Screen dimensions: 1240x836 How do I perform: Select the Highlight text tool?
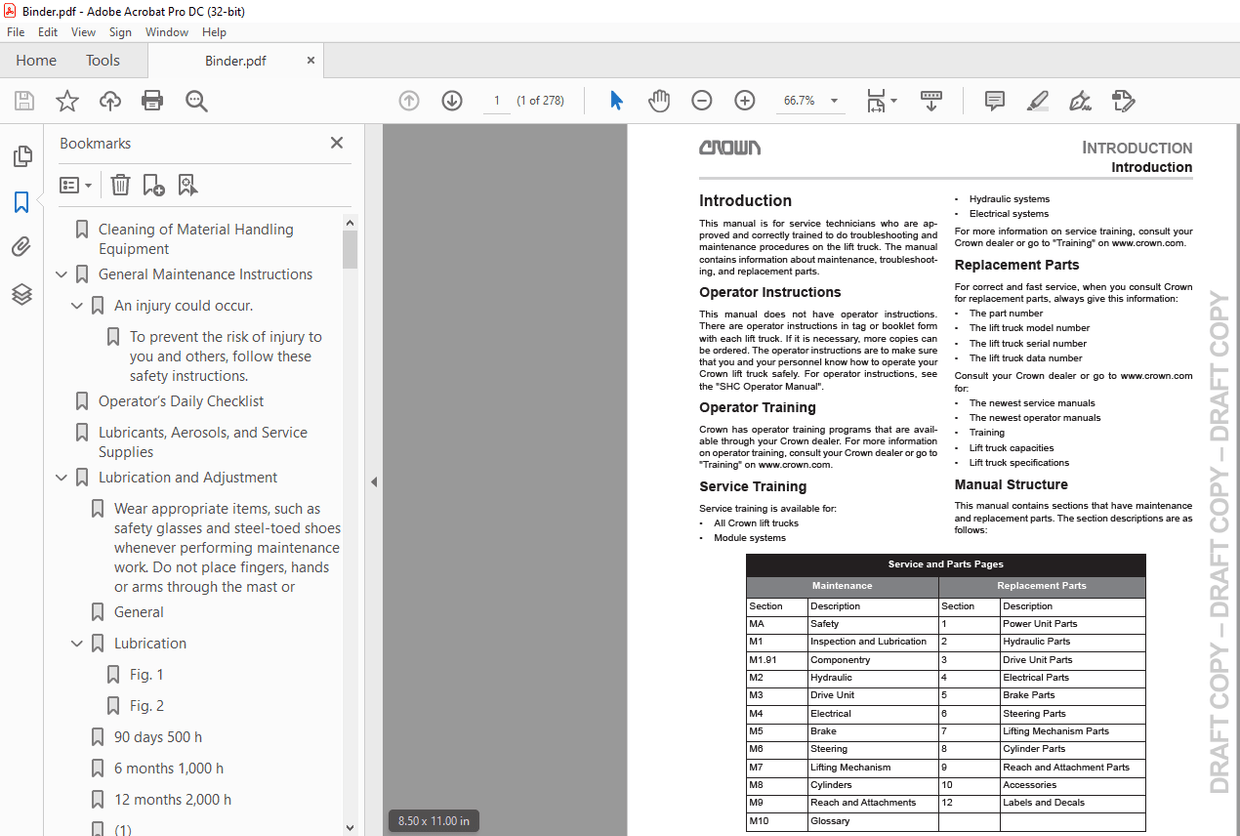coord(1037,100)
